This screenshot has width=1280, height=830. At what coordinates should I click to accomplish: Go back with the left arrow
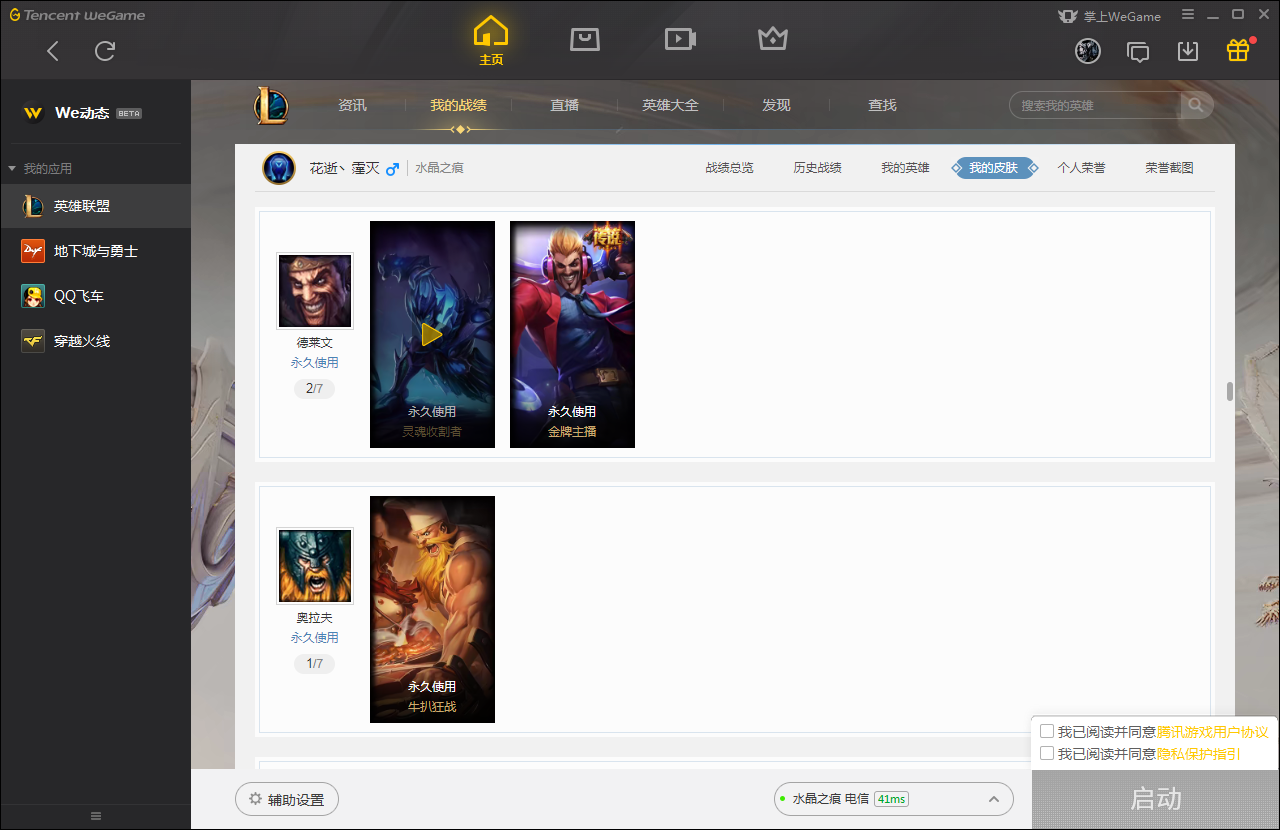[53, 51]
